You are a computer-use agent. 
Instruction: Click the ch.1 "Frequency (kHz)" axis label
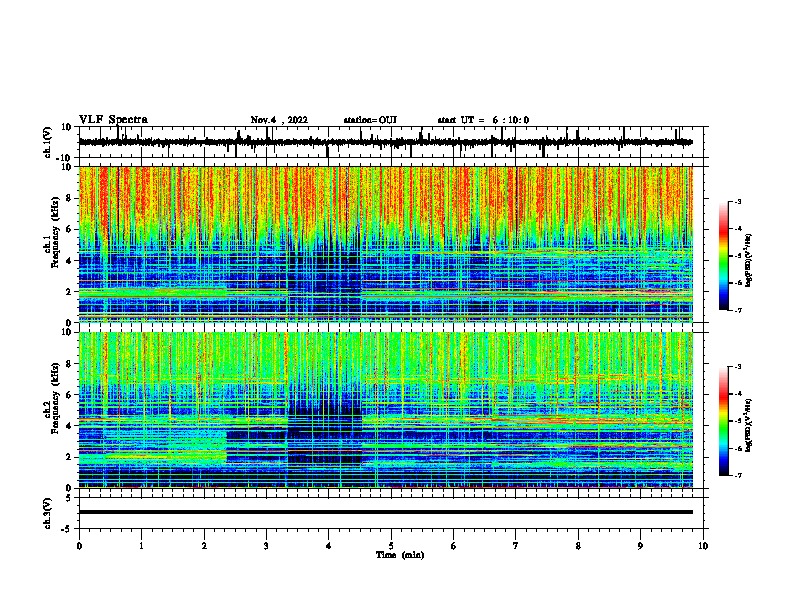pyautogui.click(x=55, y=232)
